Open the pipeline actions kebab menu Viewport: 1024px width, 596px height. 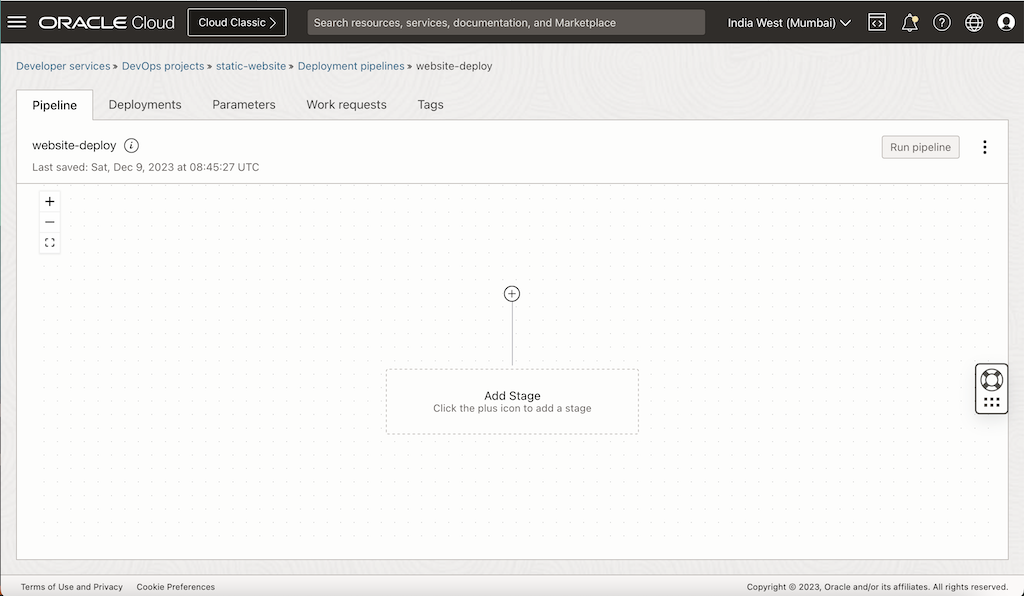(x=985, y=146)
